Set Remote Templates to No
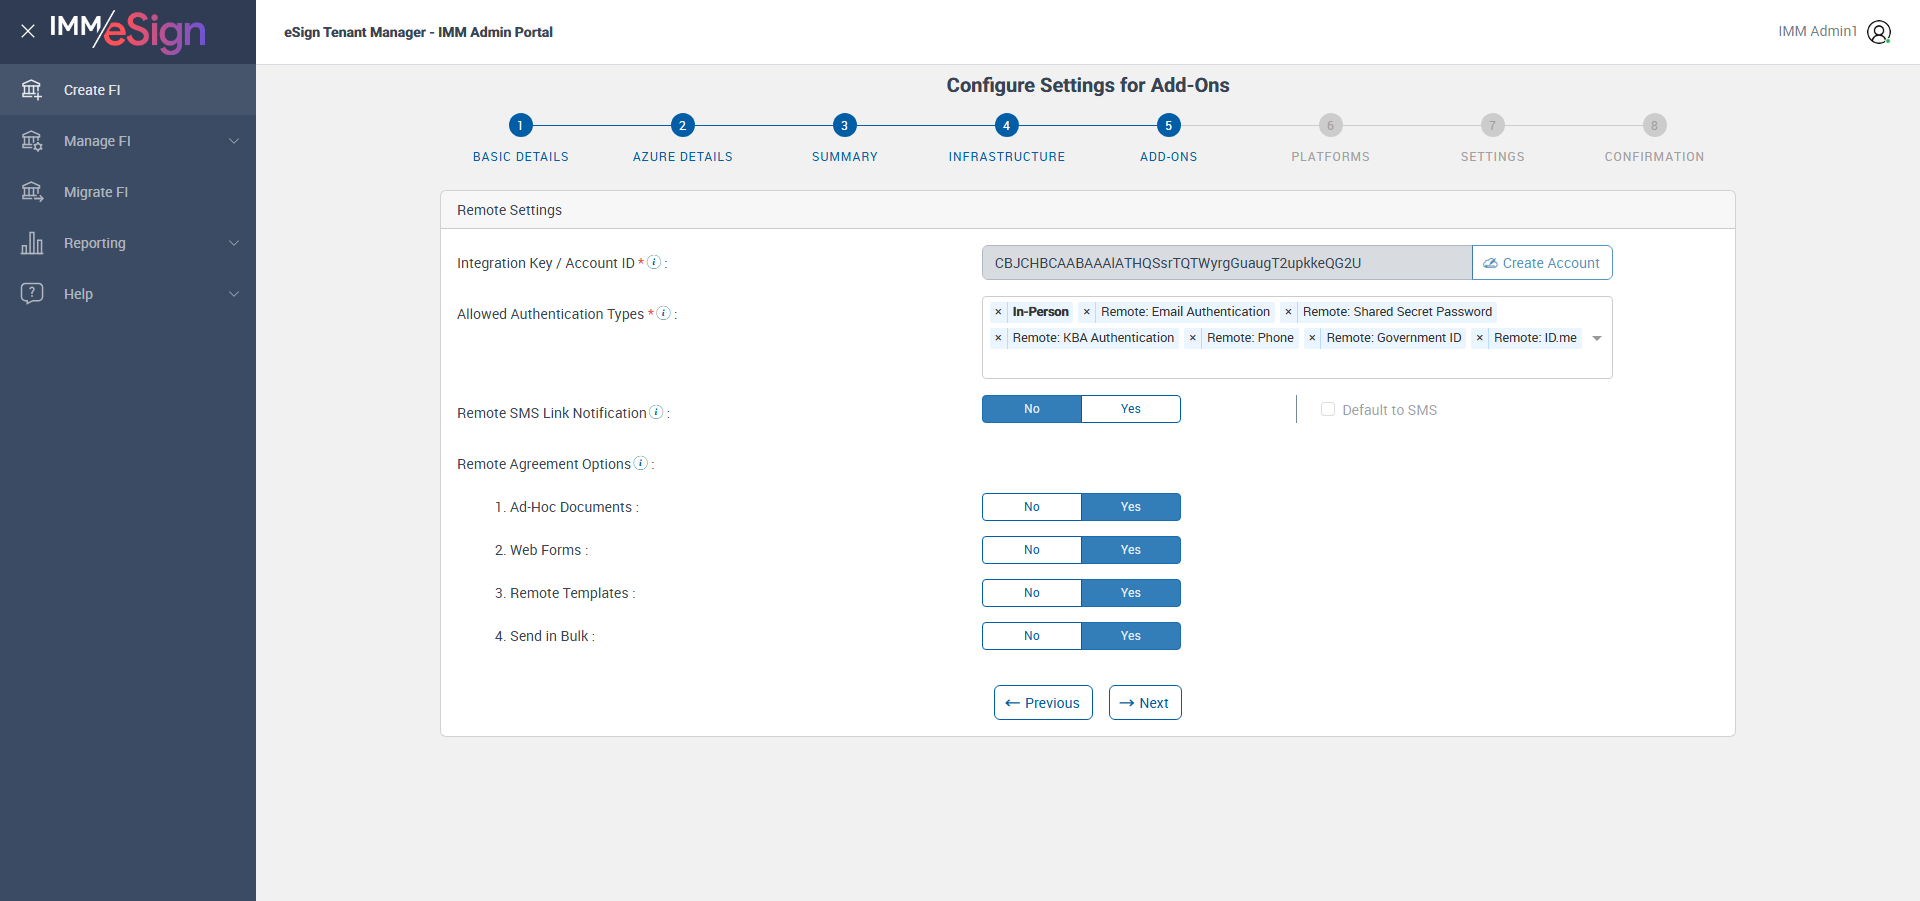The image size is (1920, 901). click(1032, 593)
